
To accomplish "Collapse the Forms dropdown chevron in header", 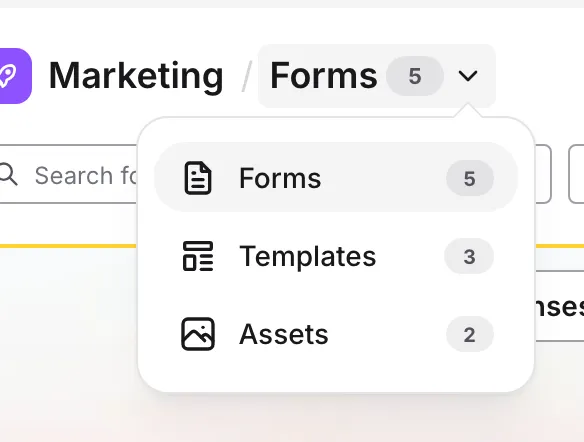I will pyautogui.click(x=467, y=76).
